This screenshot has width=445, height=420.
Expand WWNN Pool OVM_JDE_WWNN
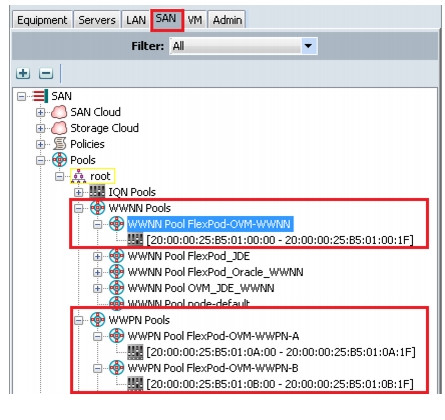98,288
